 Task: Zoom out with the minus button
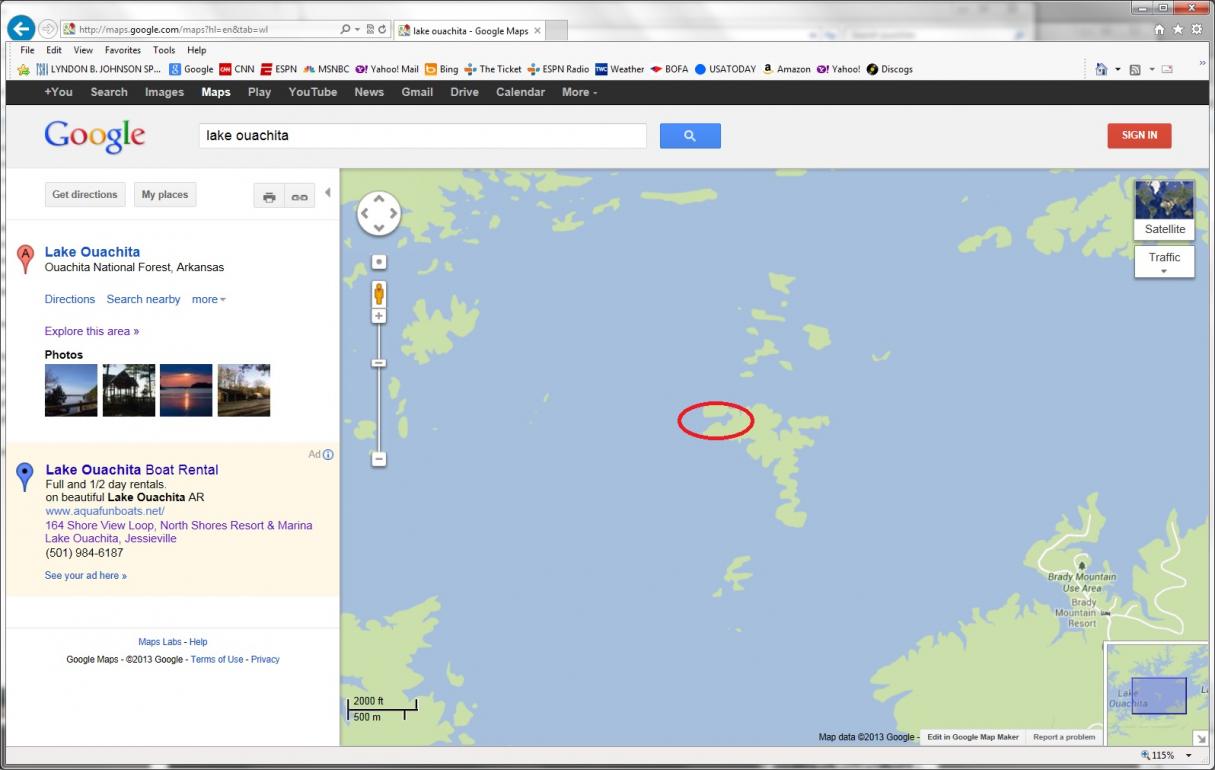tap(379, 459)
